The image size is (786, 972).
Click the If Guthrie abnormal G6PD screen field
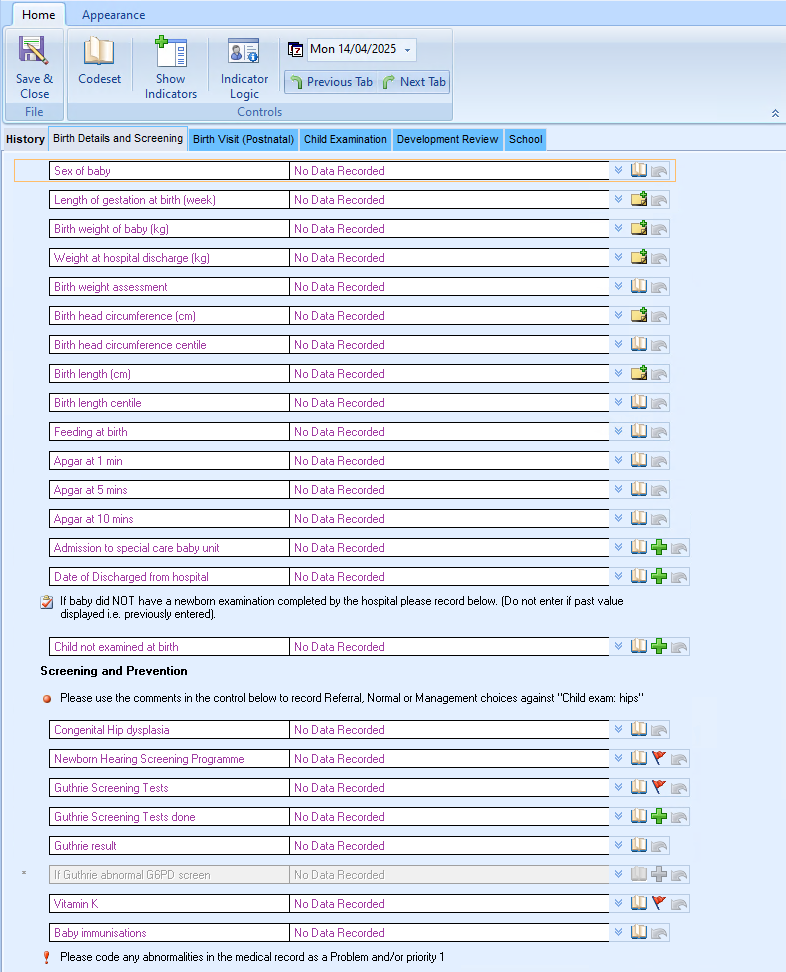(329, 875)
